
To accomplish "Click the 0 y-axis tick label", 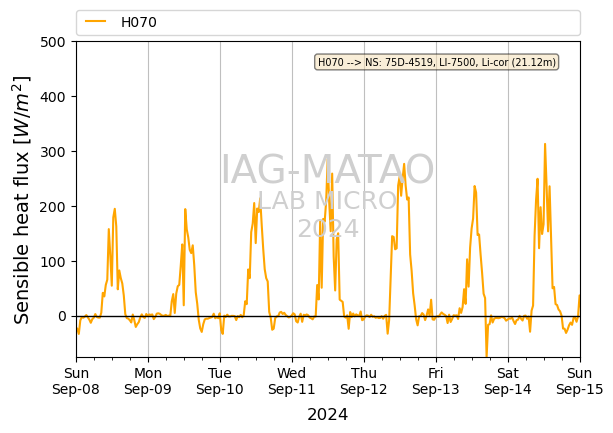I will (x=62, y=317).
